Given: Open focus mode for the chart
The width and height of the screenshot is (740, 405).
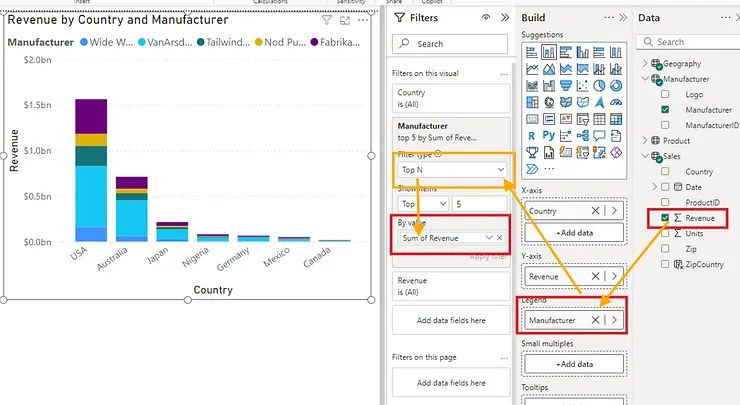Looking at the screenshot, I should point(345,20).
